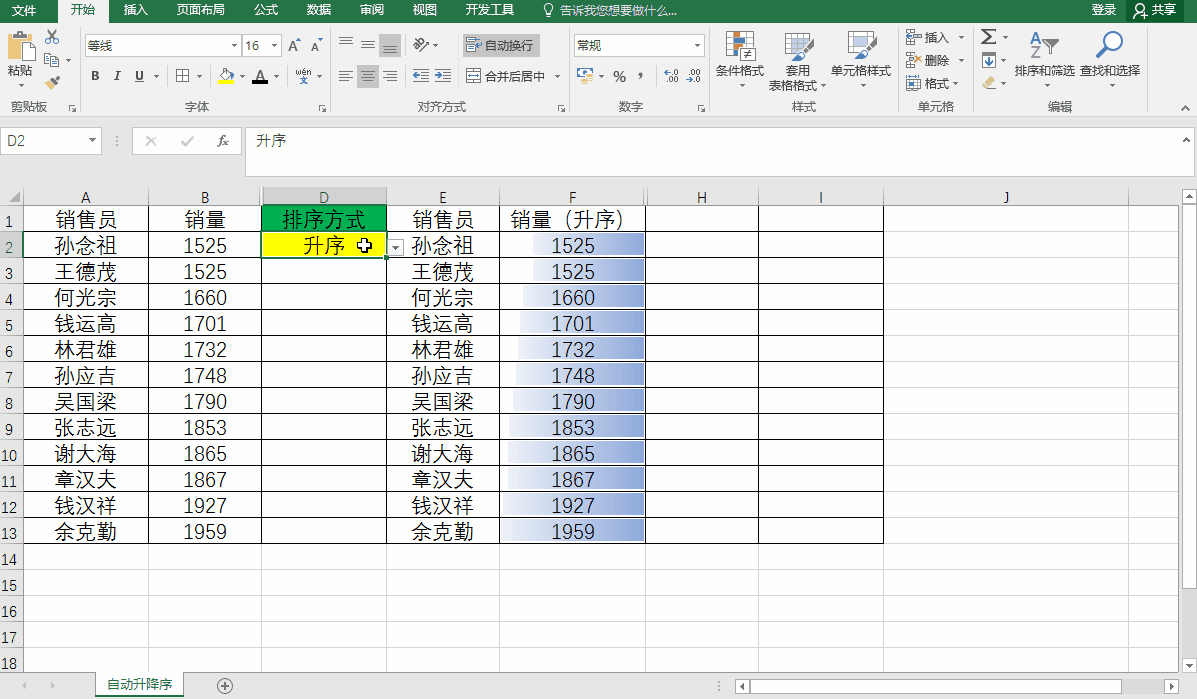Click the Borders icon
The width and height of the screenshot is (1197, 699).
182,76
